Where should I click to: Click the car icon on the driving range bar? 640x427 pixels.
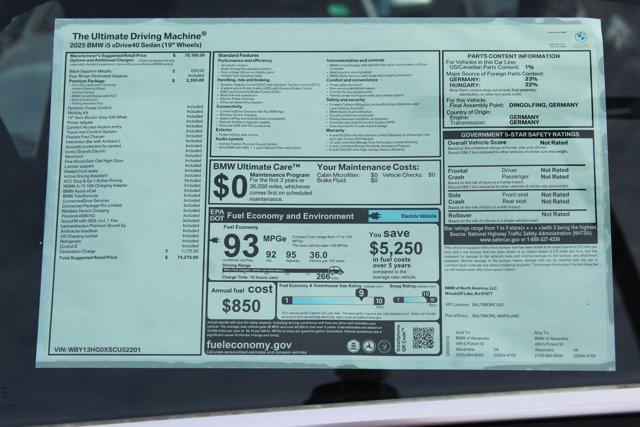[336, 270]
